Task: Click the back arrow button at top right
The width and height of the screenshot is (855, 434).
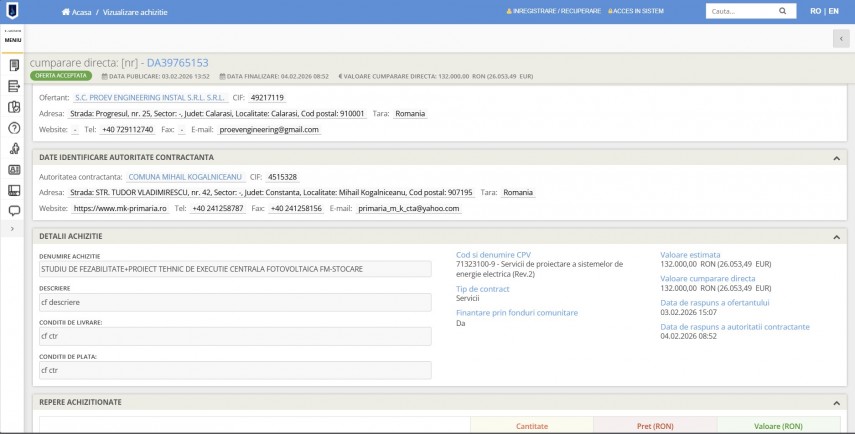Action: coord(840,38)
